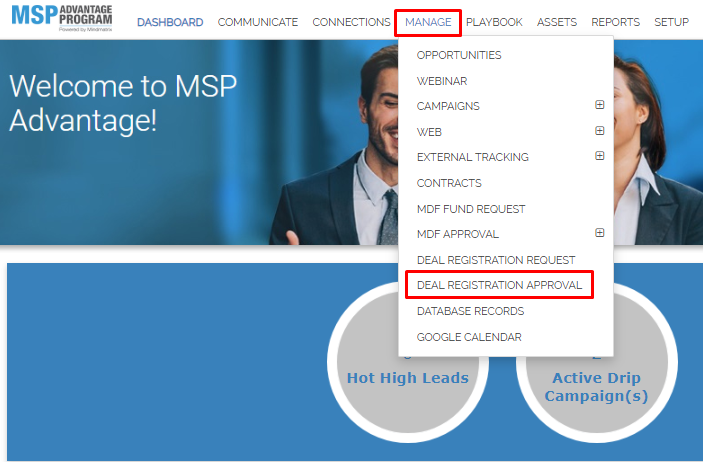Select Deal Registration Request
703x462 pixels.
496,261
